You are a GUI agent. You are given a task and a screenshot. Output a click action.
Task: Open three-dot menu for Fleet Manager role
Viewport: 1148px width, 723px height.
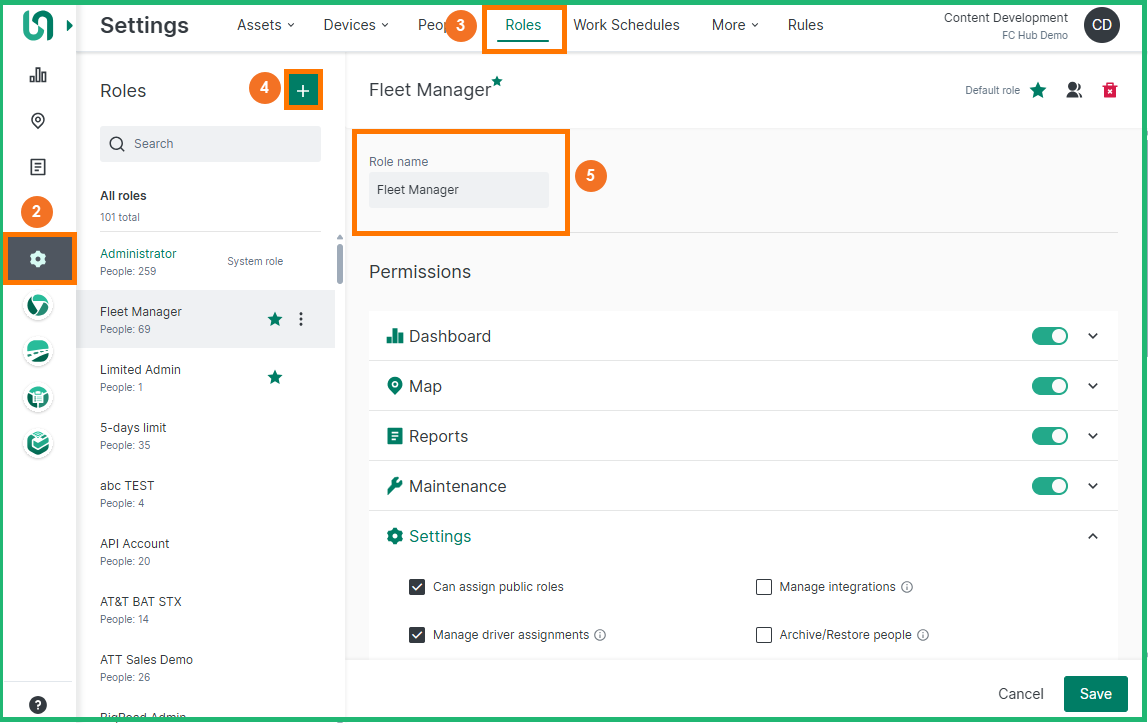(301, 320)
